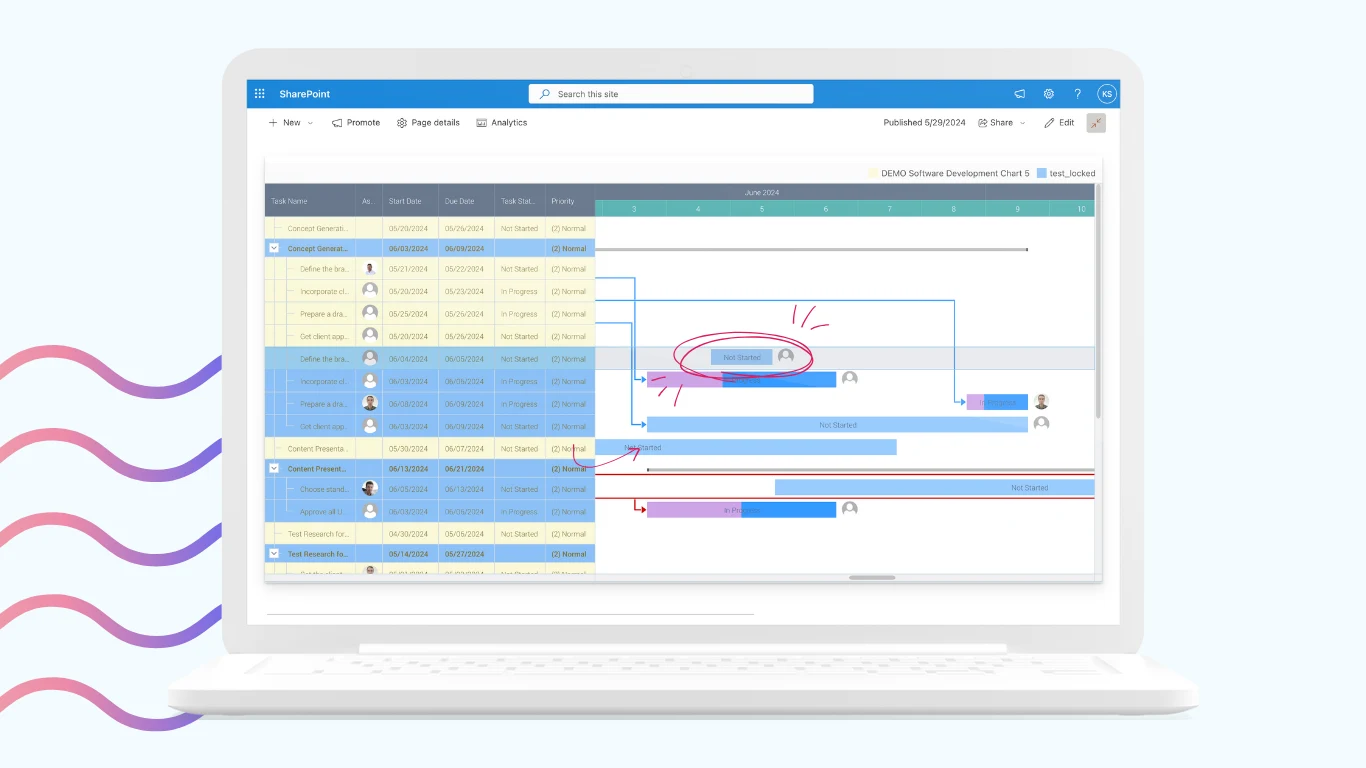Click the horizontal scrollbar thumb below the chart
Screen dimensions: 1366x768
click(x=872, y=577)
